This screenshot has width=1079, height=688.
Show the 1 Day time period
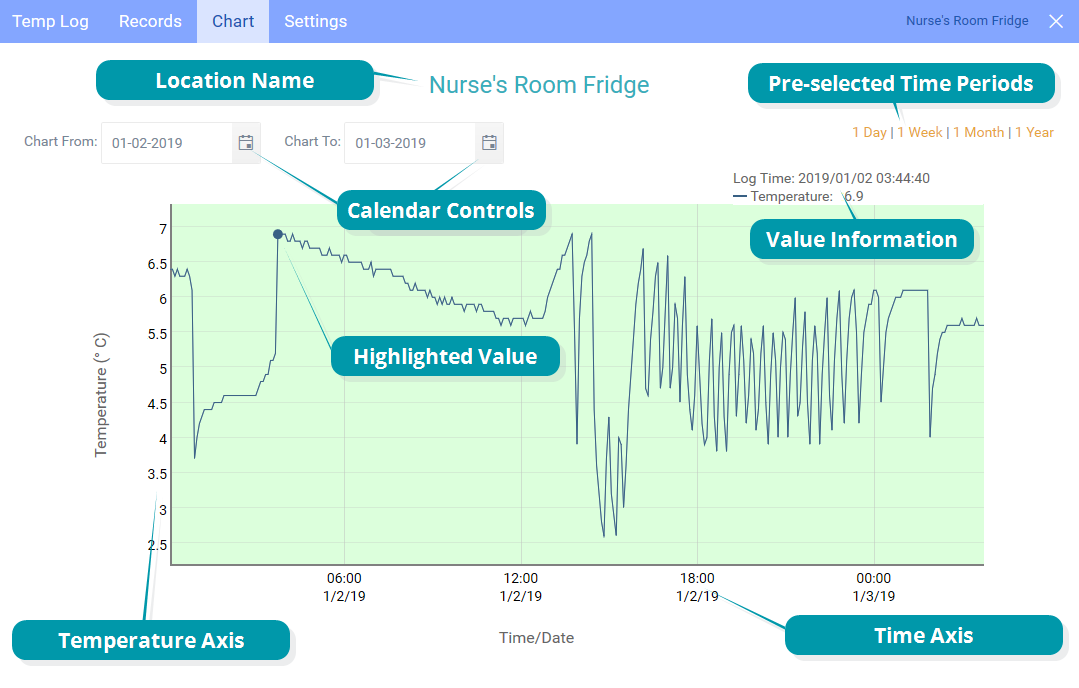click(x=869, y=132)
